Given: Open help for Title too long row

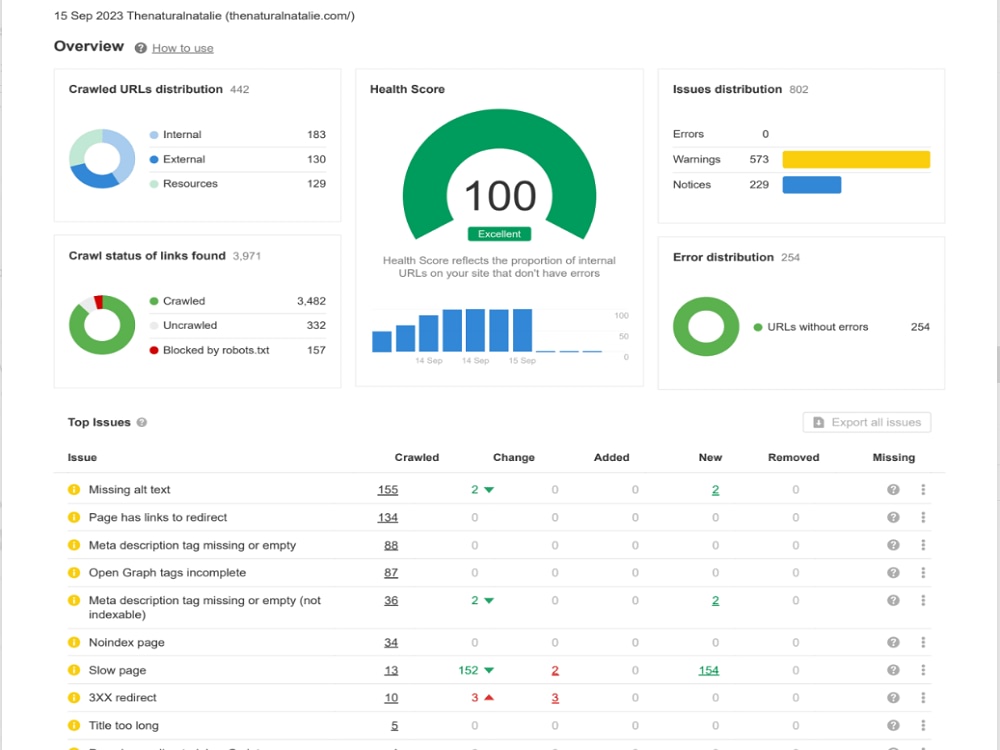Looking at the screenshot, I should 893,726.
